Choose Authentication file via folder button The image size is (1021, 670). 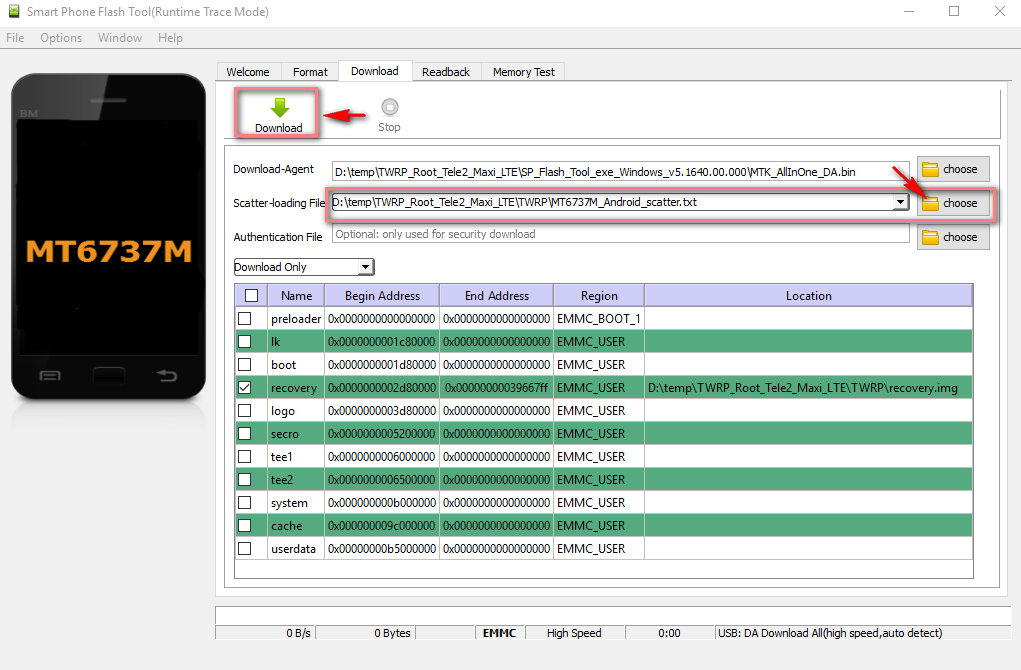(x=953, y=237)
